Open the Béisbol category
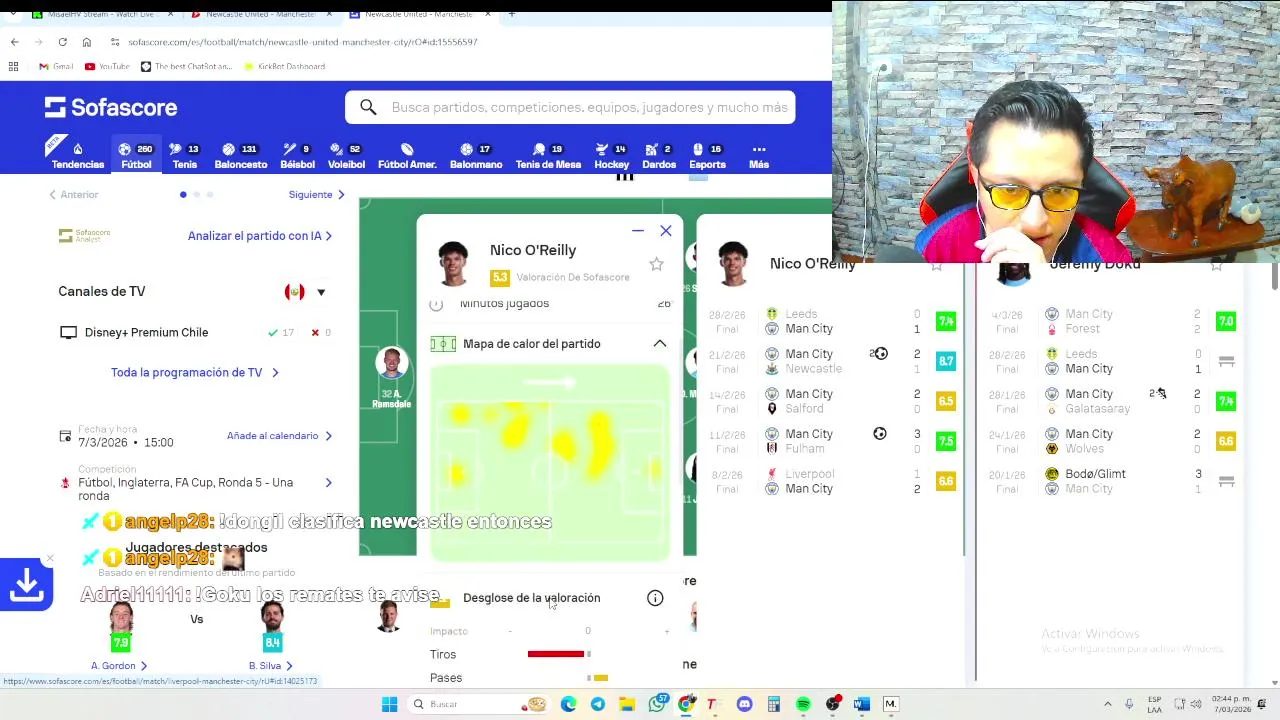 [x=297, y=155]
